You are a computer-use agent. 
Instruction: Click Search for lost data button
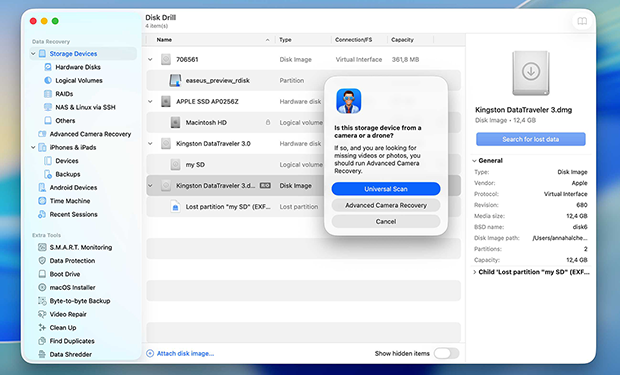(531, 139)
